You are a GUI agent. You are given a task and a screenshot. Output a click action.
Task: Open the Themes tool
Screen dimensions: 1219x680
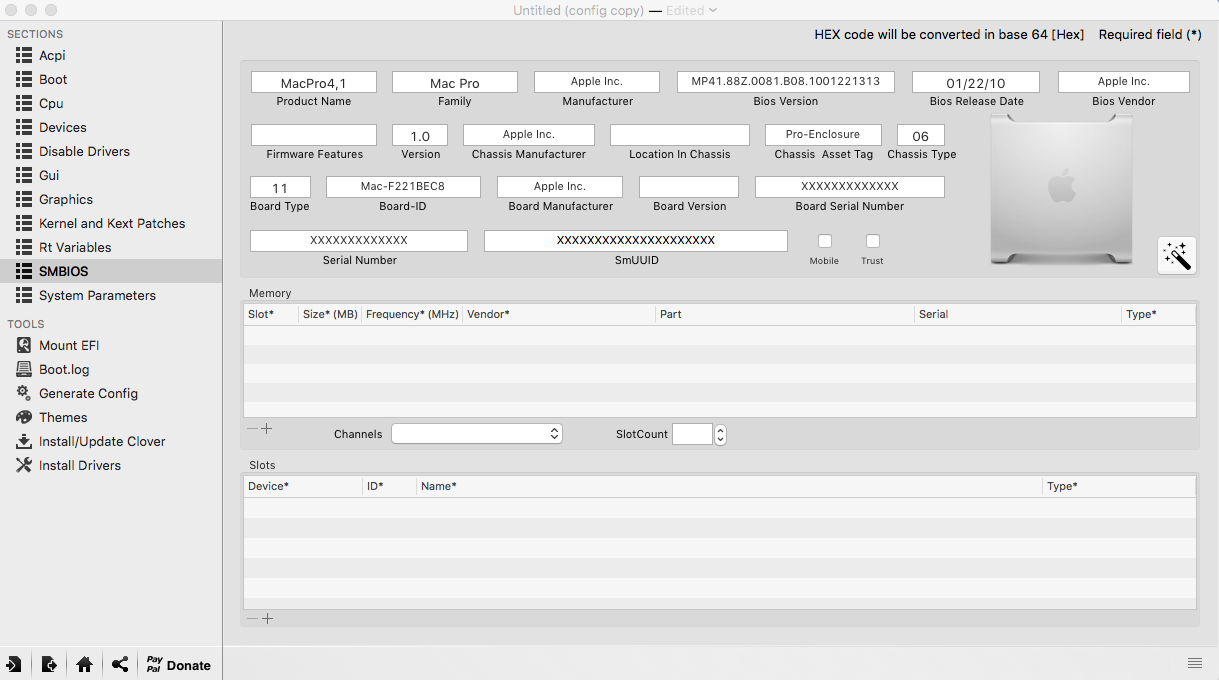pyautogui.click(x=110, y=417)
